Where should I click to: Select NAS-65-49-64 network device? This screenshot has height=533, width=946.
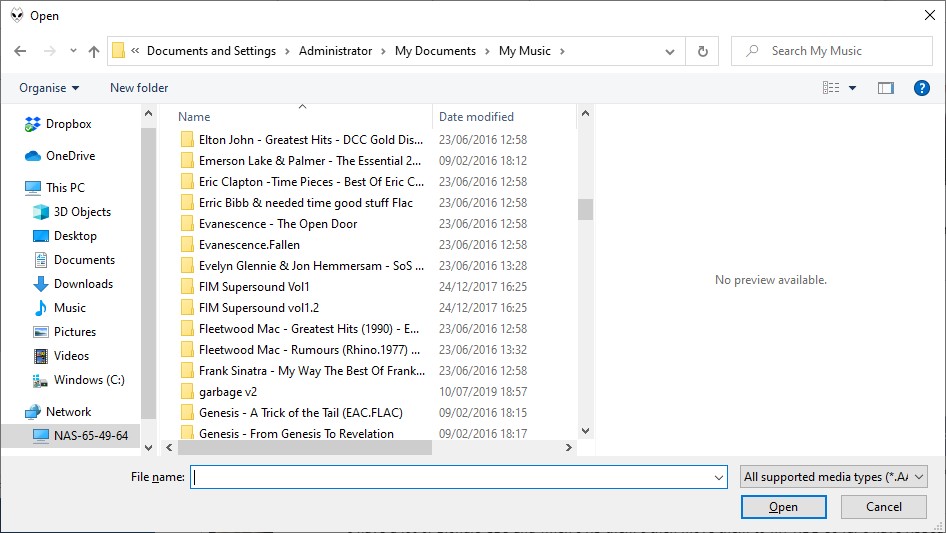point(71,436)
